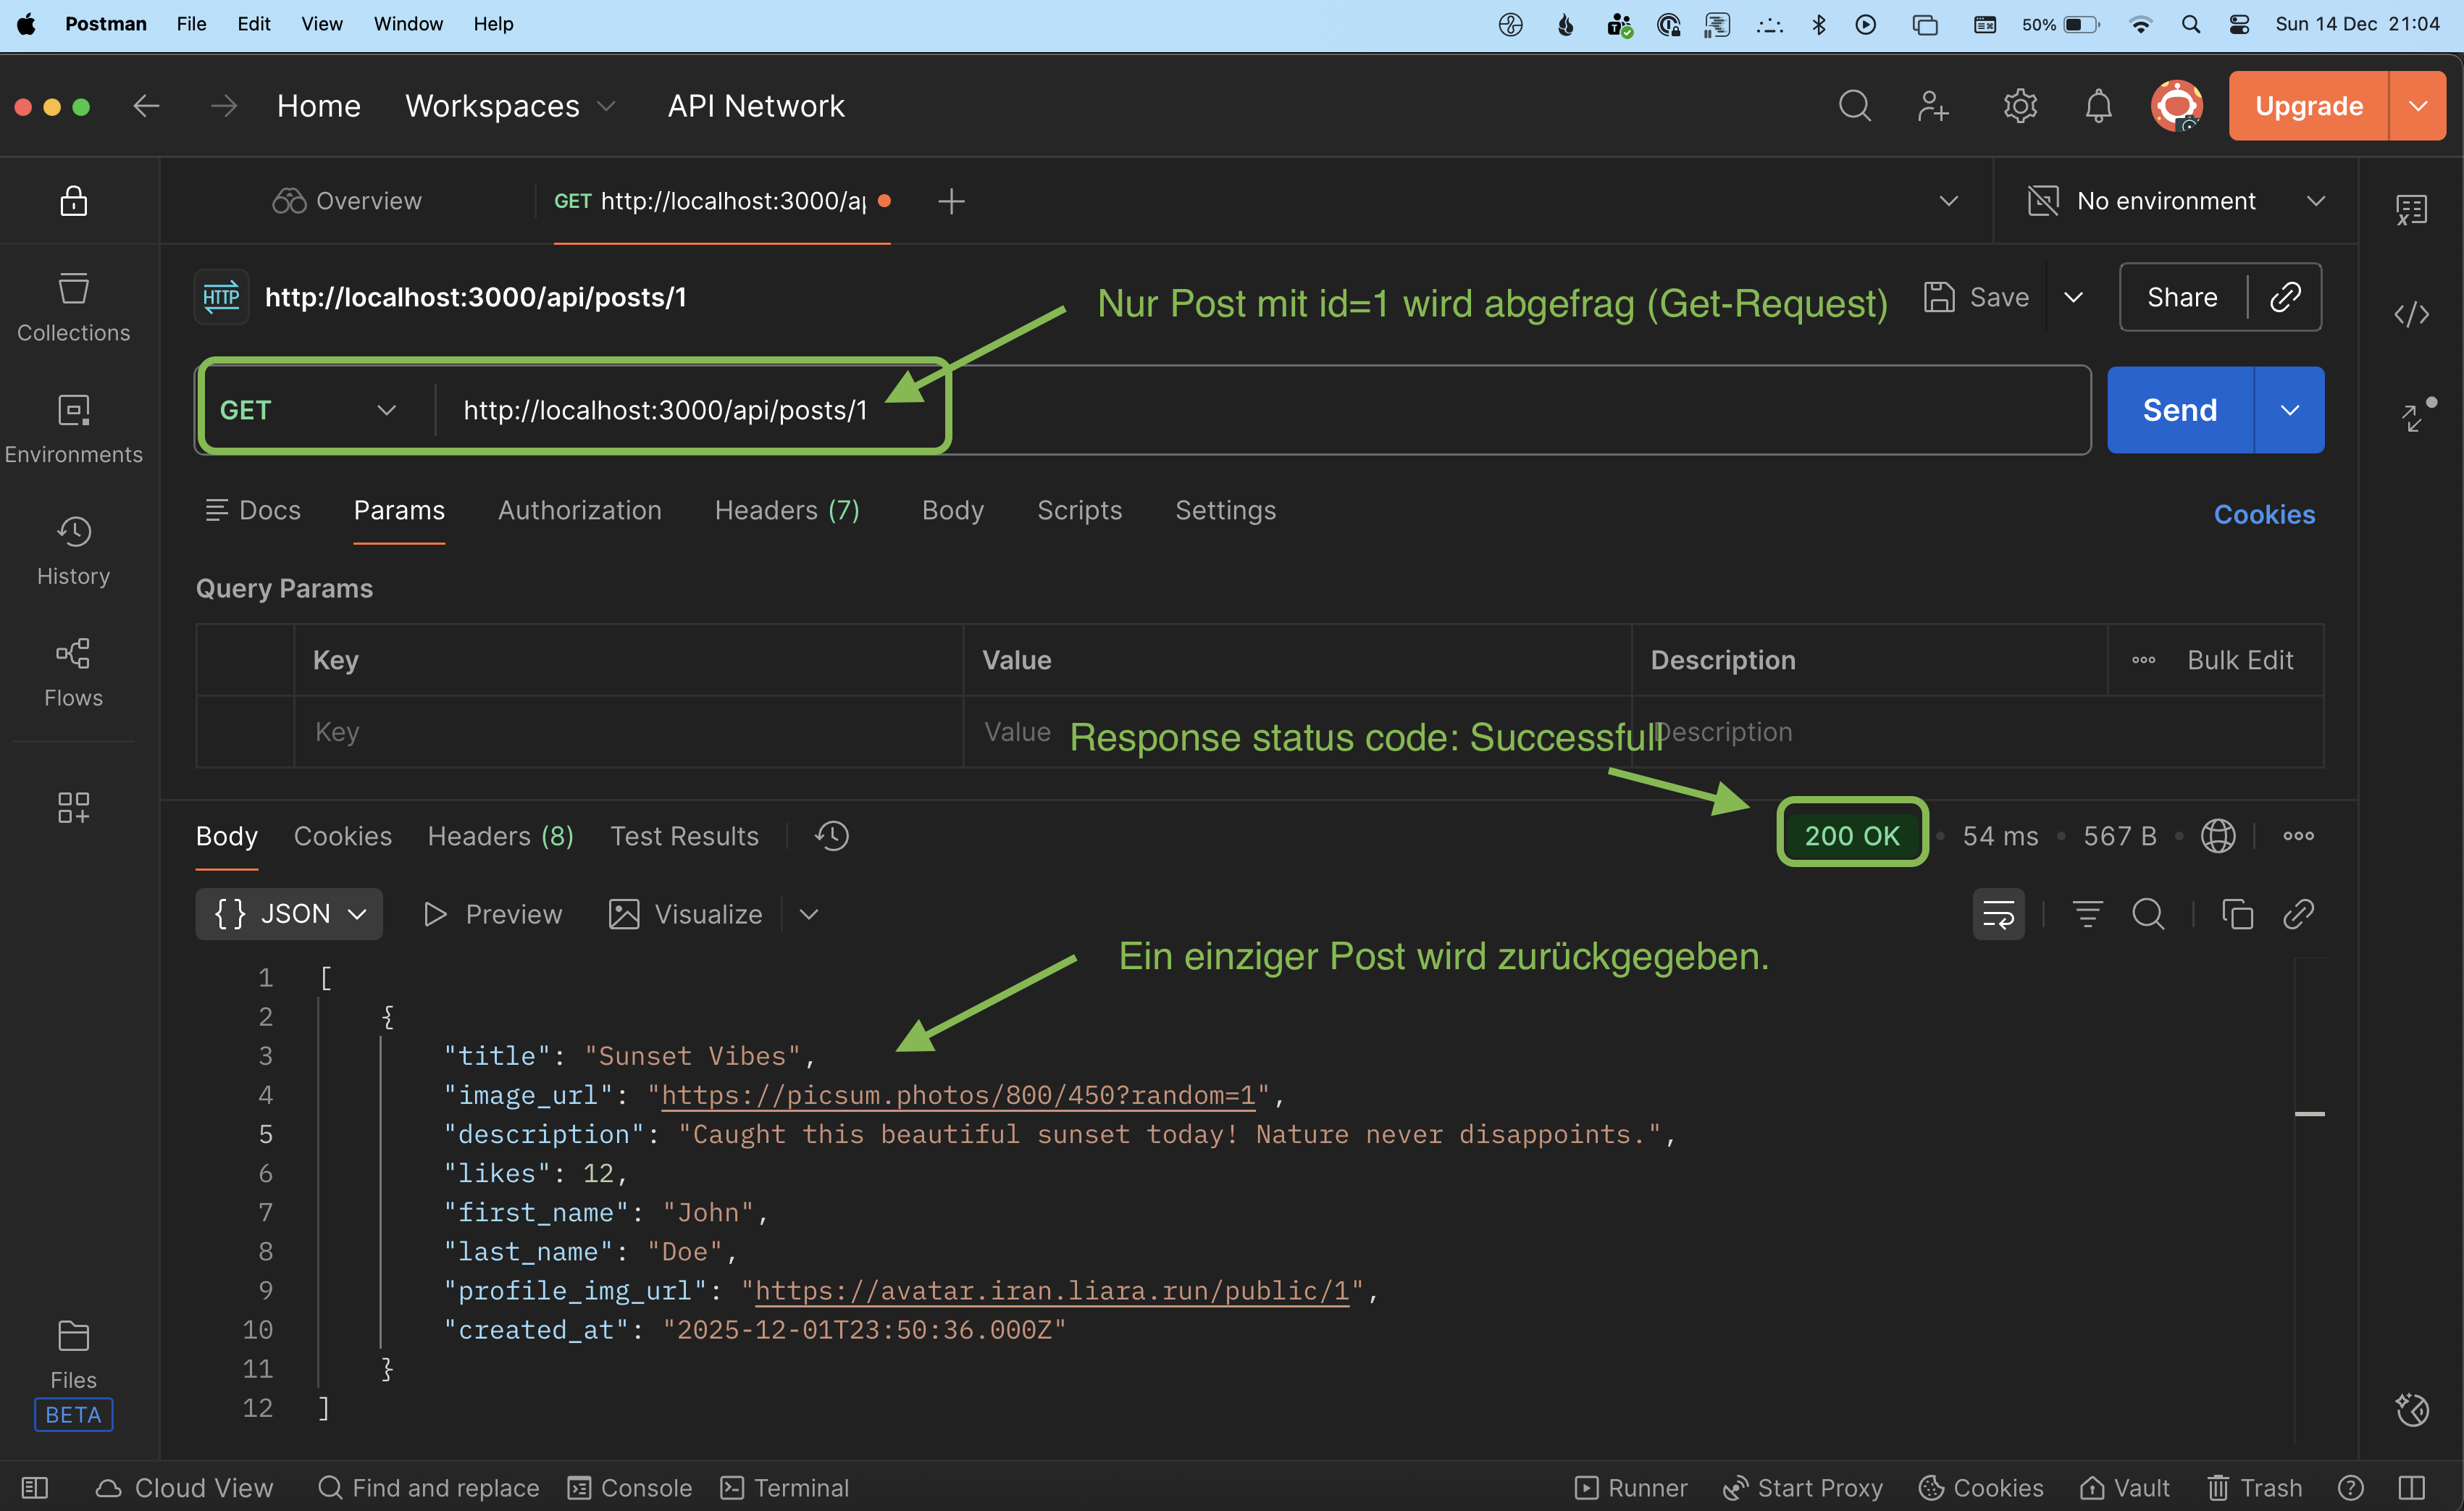The height and width of the screenshot is (1511, 2464).
Task: Open the Response Headers (8) tab
Action: [x=501, y=836]
